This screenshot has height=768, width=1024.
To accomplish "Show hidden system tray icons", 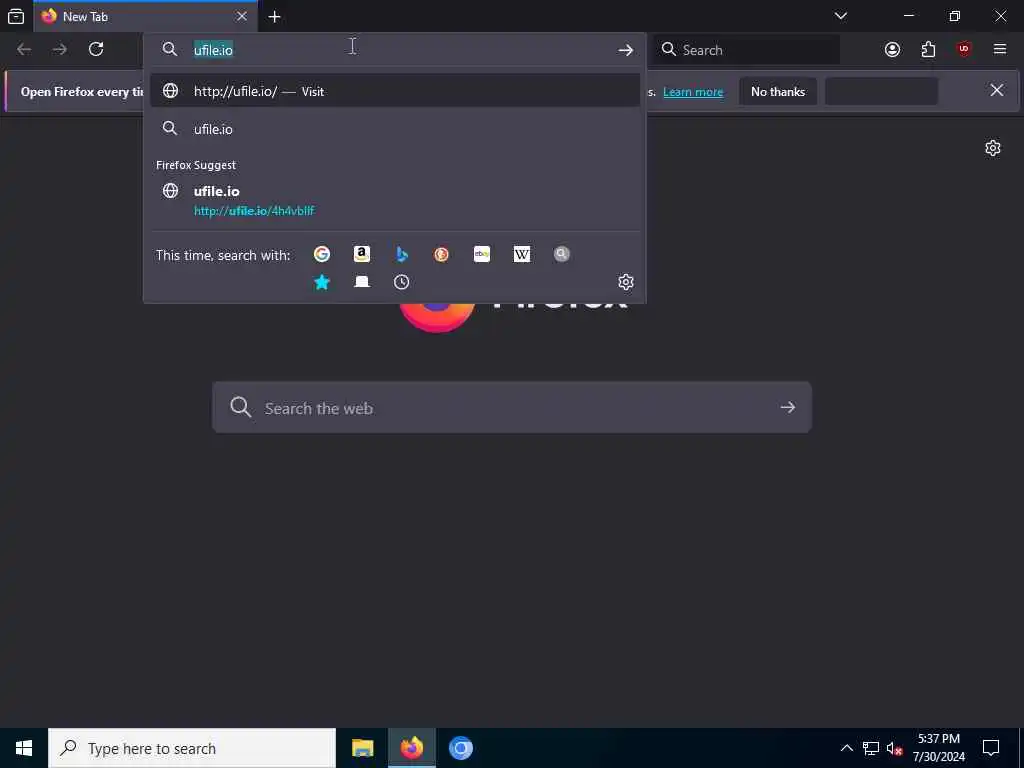I will click(846, 748).
